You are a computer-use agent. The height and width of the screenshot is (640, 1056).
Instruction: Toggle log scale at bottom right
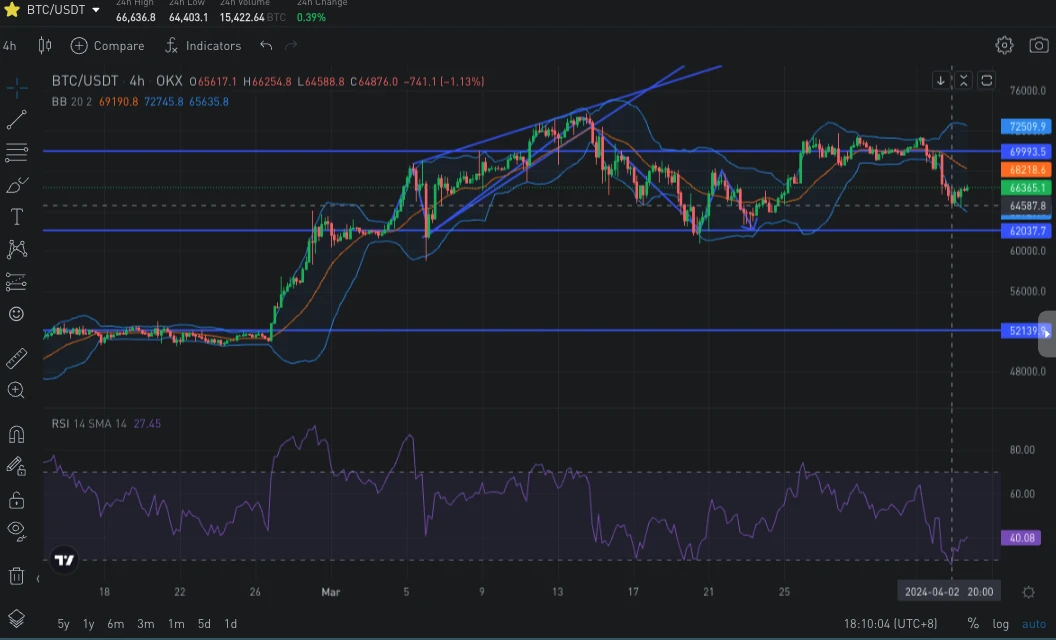coord(1001,624)
